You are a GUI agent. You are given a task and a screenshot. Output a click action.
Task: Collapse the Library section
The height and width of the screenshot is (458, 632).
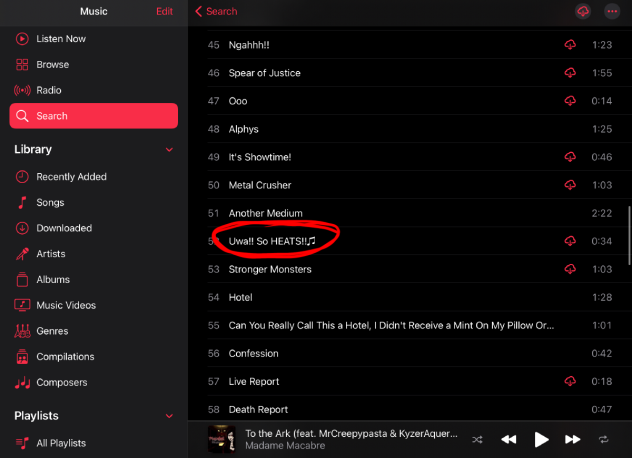coord(169,150)
